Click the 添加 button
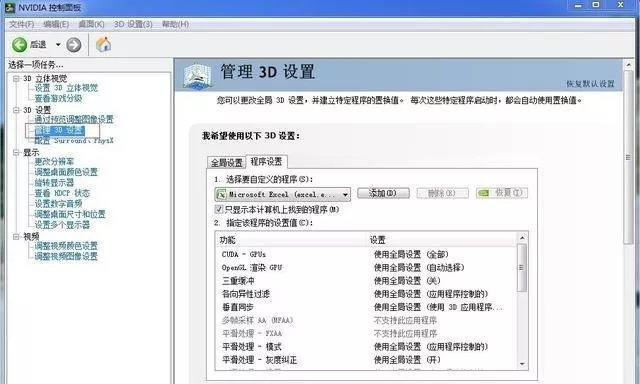 point(383,193)
